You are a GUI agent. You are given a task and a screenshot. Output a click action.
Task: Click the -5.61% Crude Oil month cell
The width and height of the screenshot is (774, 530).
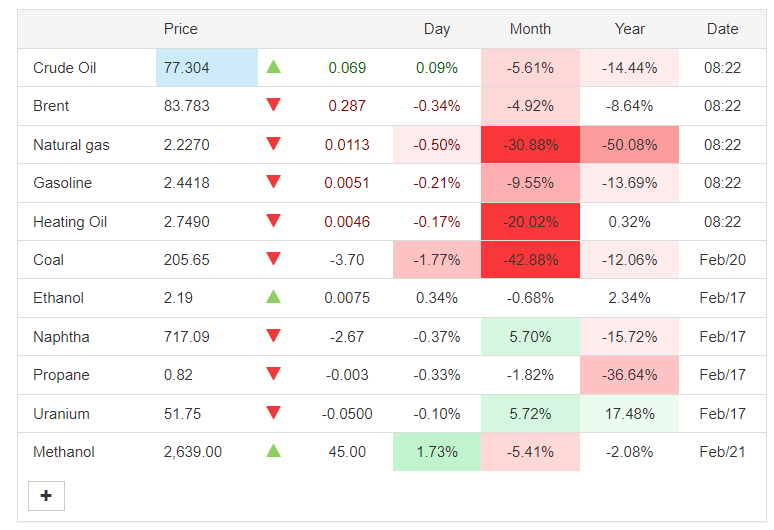tap(530, 68)
